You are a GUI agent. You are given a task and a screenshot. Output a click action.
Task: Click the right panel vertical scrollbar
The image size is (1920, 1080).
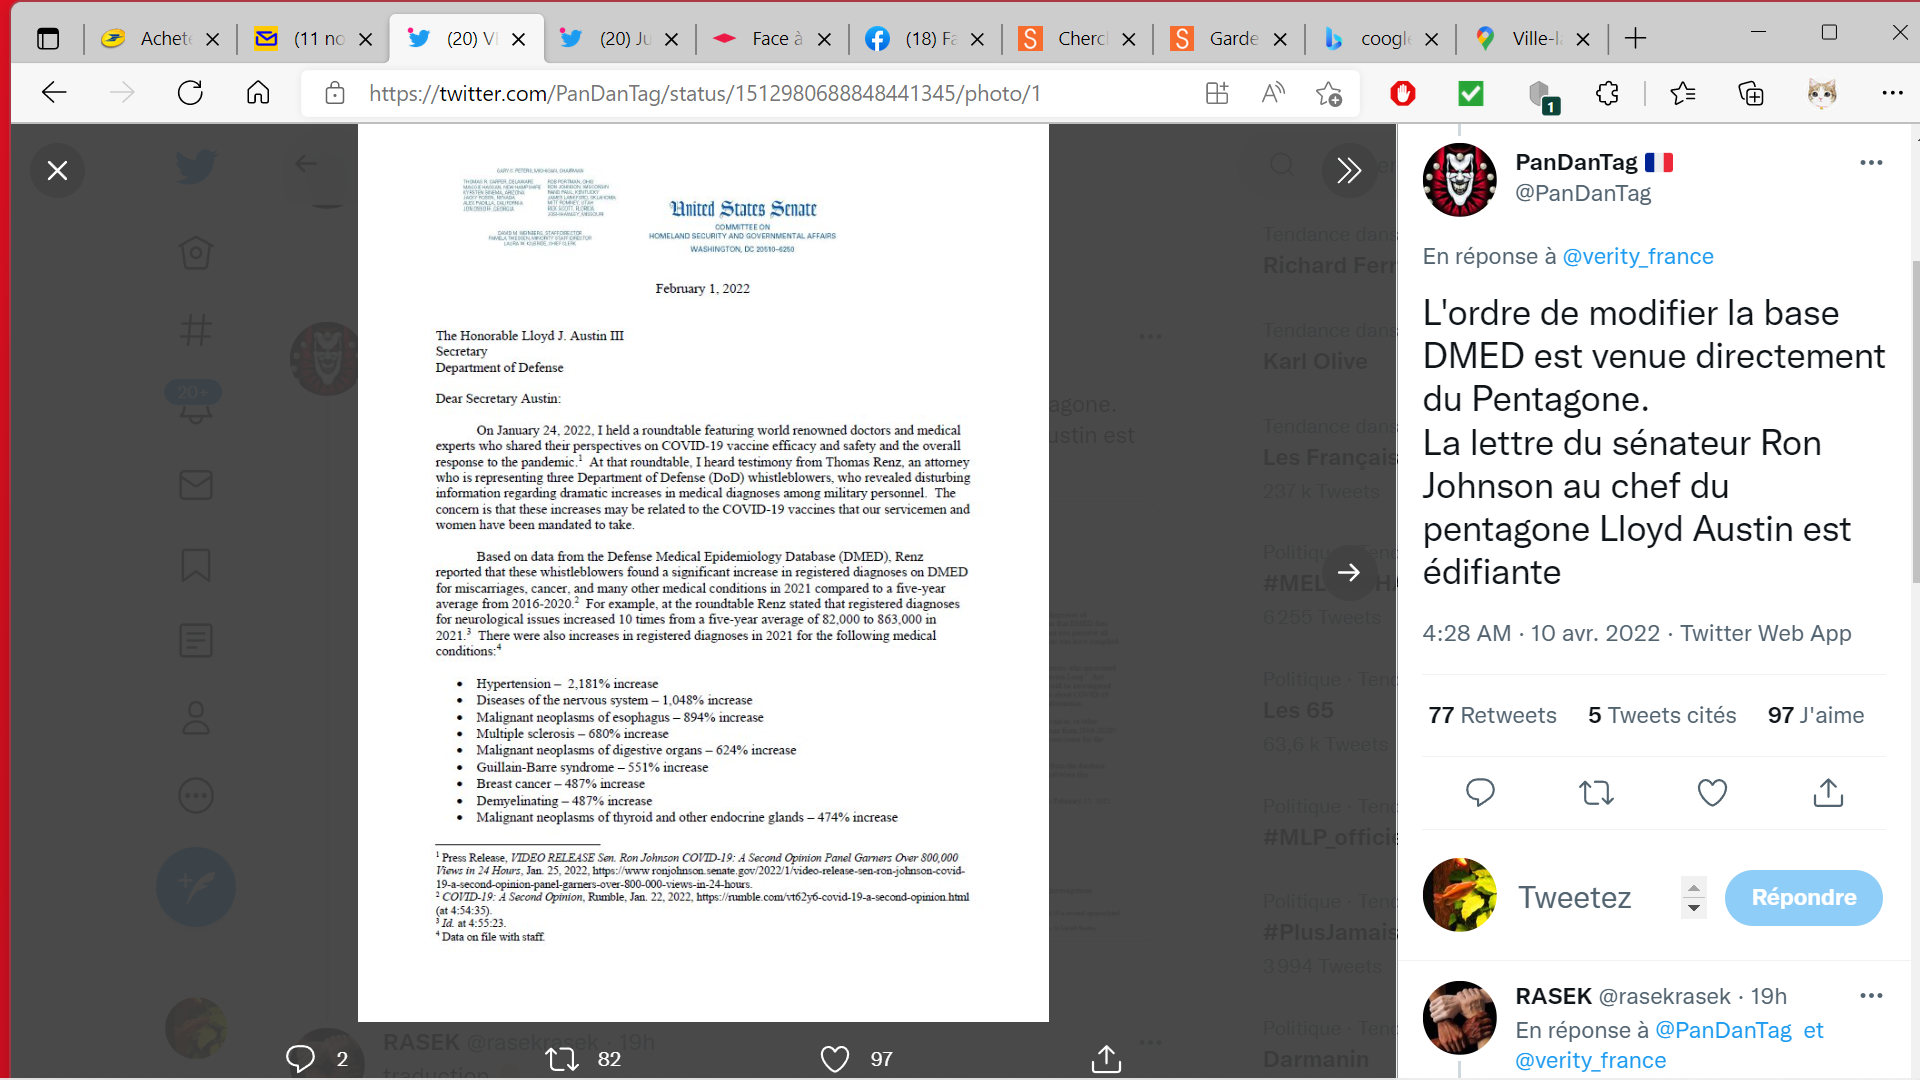coord(1914,420)
